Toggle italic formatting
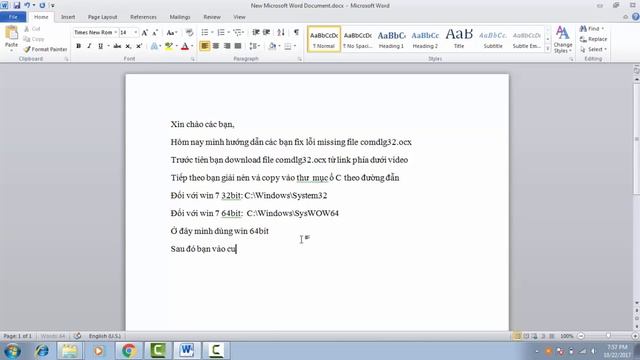Screen dimensions: 640x360 89,46
